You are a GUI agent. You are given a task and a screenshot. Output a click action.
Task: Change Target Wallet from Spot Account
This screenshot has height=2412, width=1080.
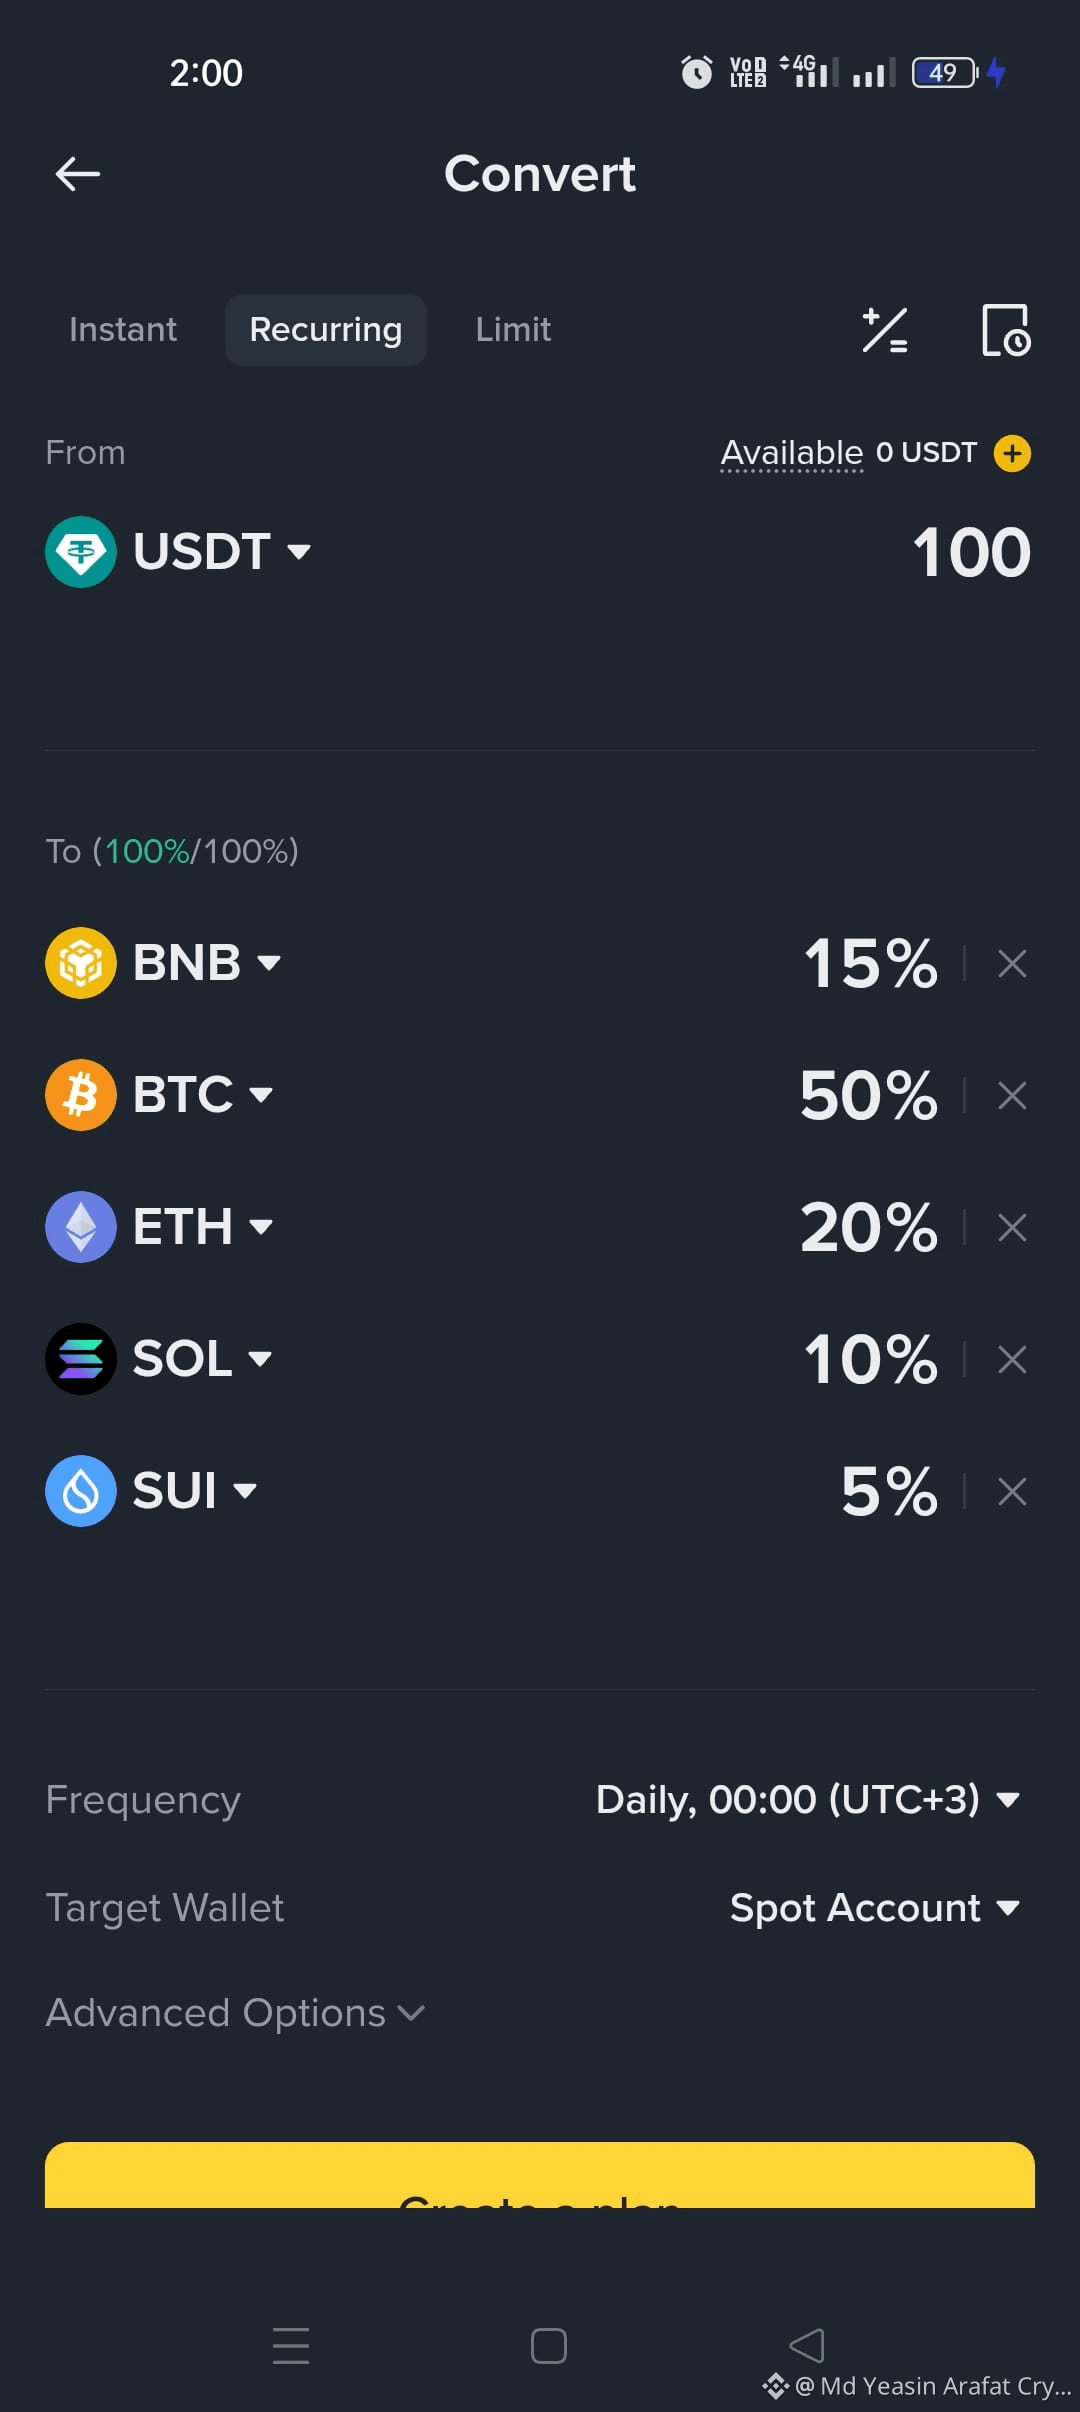coord(875,1908)
